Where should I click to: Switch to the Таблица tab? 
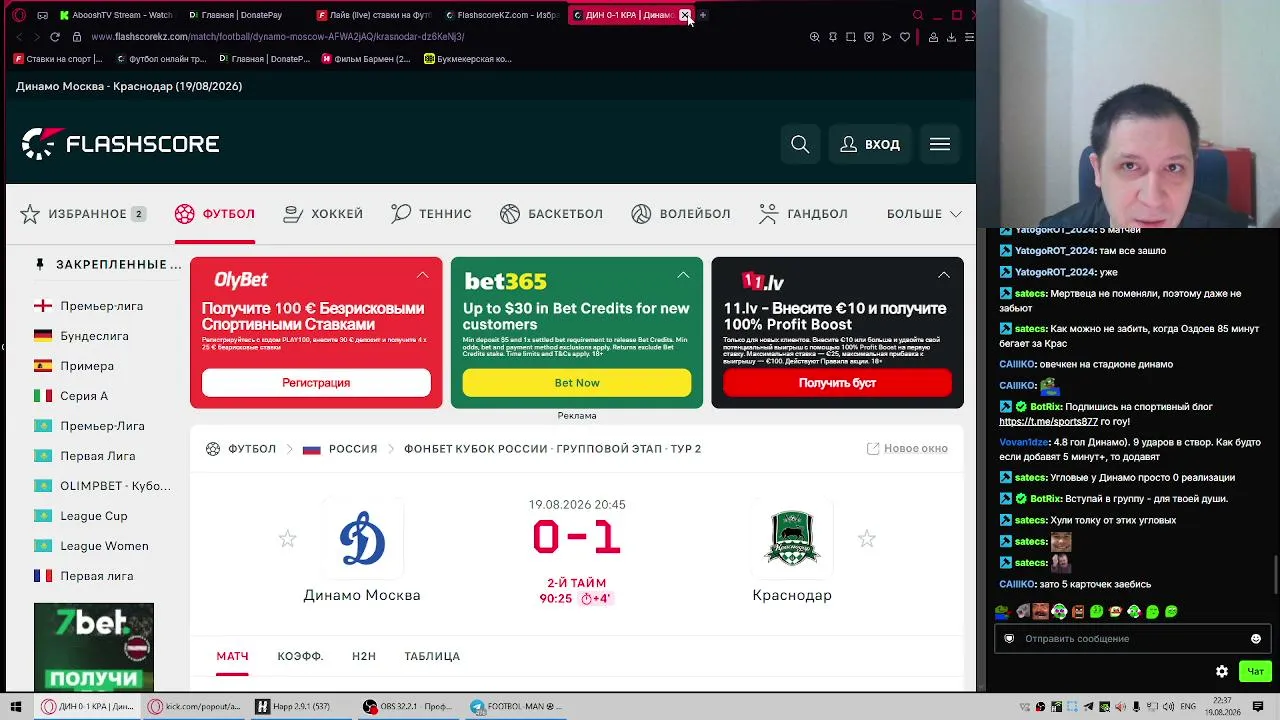[432, 656]
